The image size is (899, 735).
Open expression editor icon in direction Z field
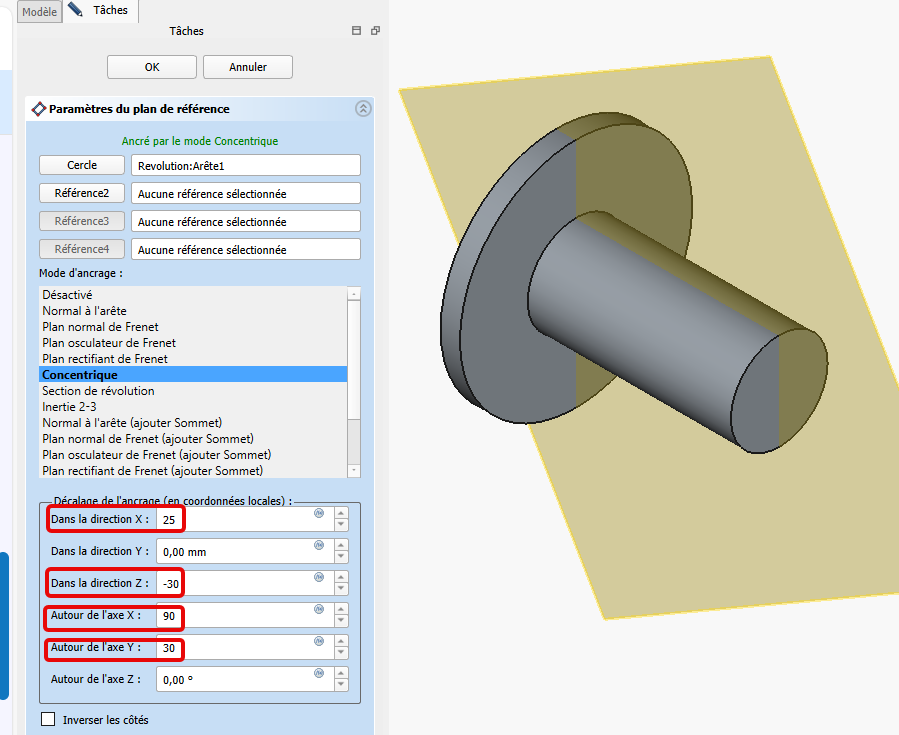pyautogui.click(x=319, y=578)
